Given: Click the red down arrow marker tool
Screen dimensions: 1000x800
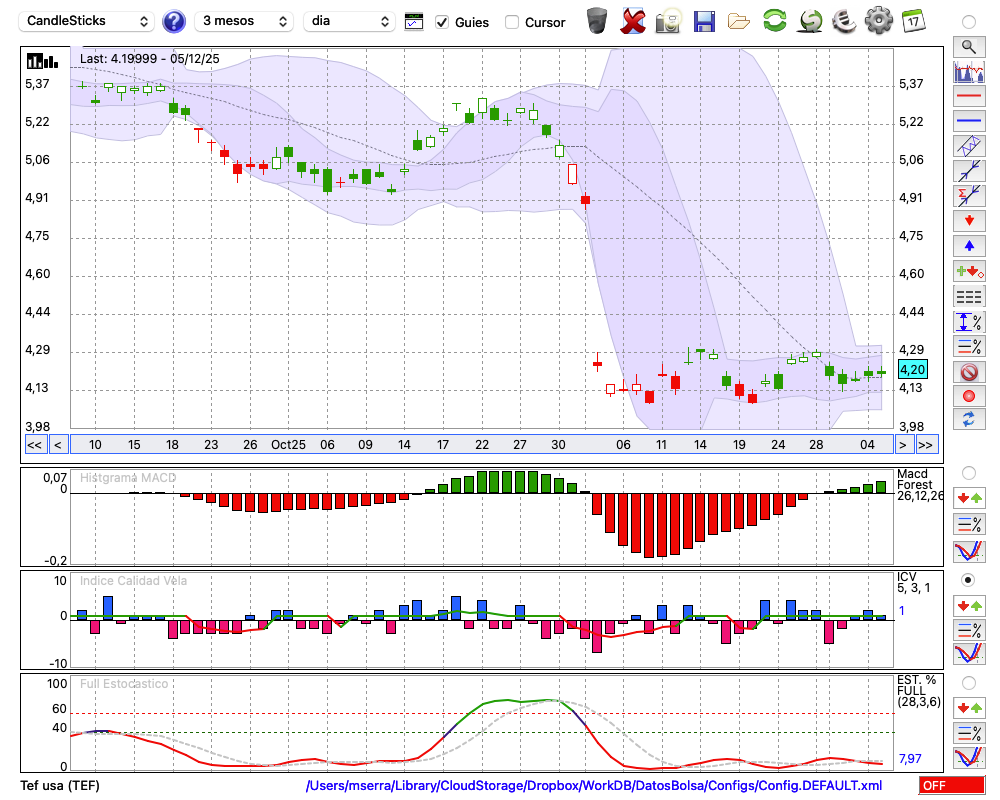Looking at the screenshot, I should [x=968, y=220].
